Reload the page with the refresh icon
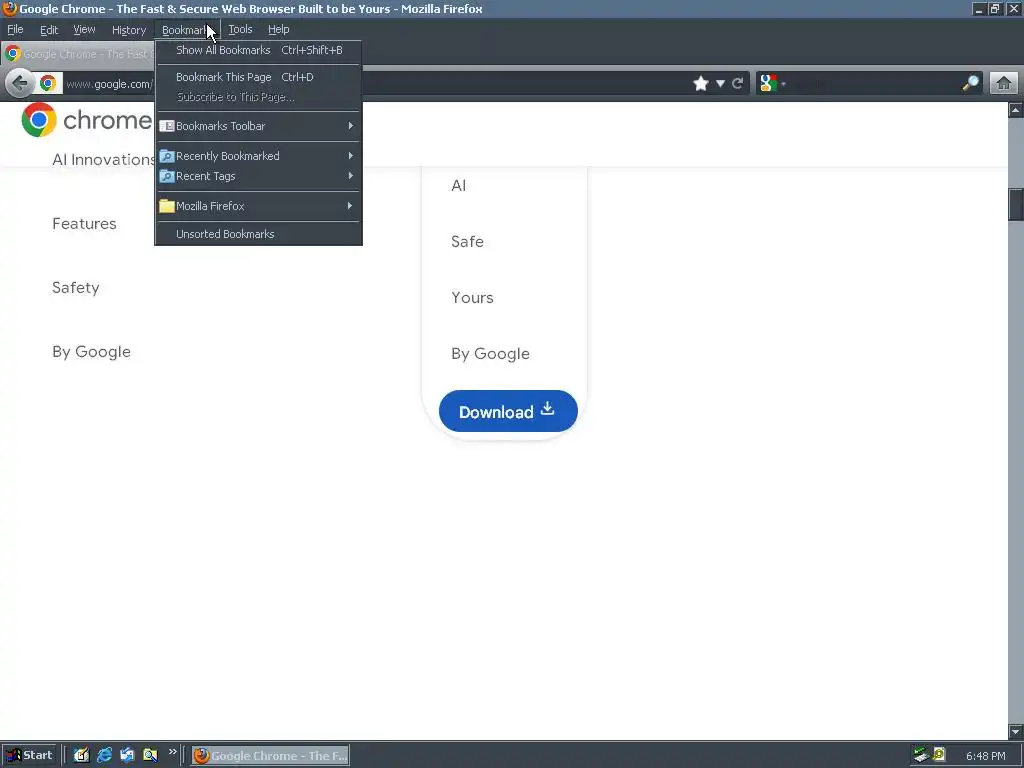 click(x=738, y=84)
